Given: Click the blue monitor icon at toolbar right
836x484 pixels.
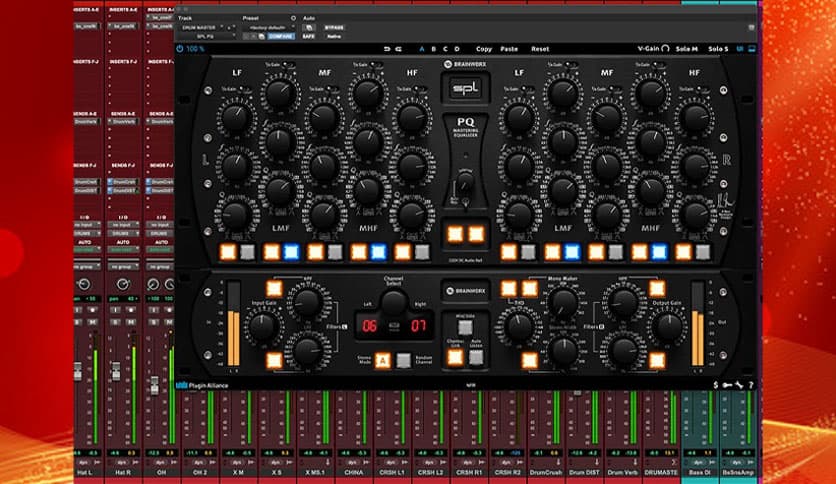Looking at the screenshot, I should pyautogui.click(x=752, y=49).
